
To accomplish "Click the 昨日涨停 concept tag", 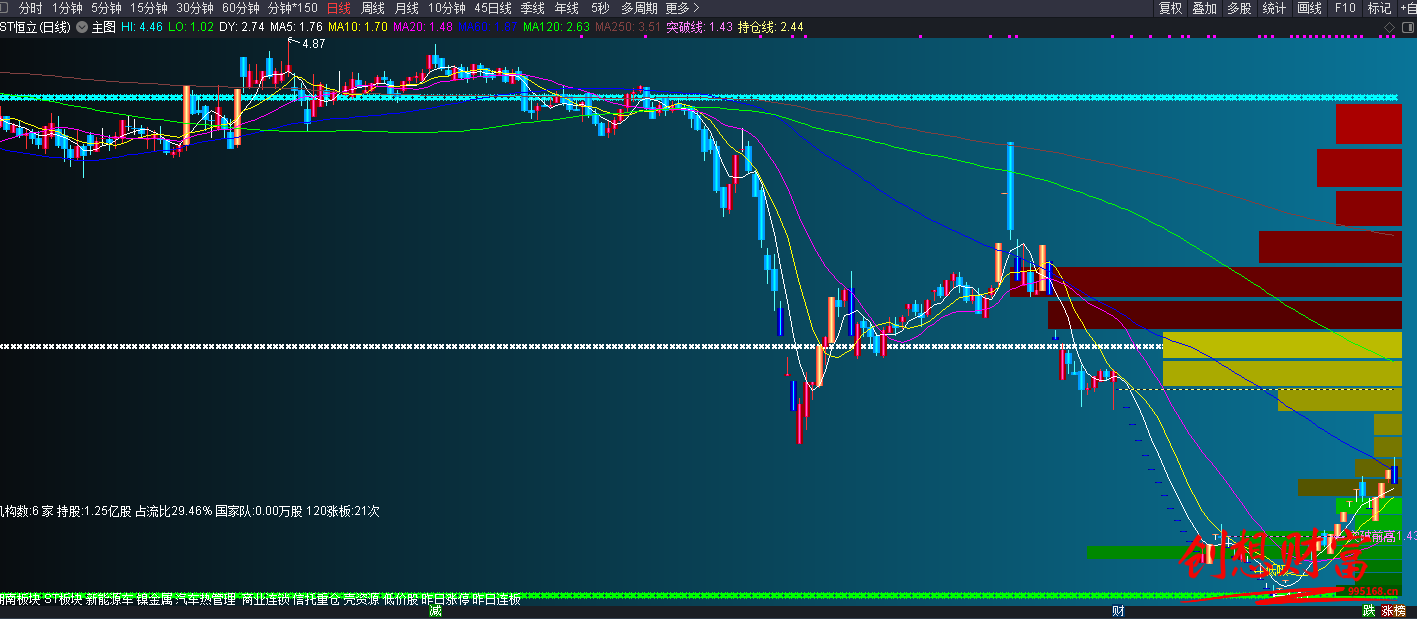I will click(446, 600).
